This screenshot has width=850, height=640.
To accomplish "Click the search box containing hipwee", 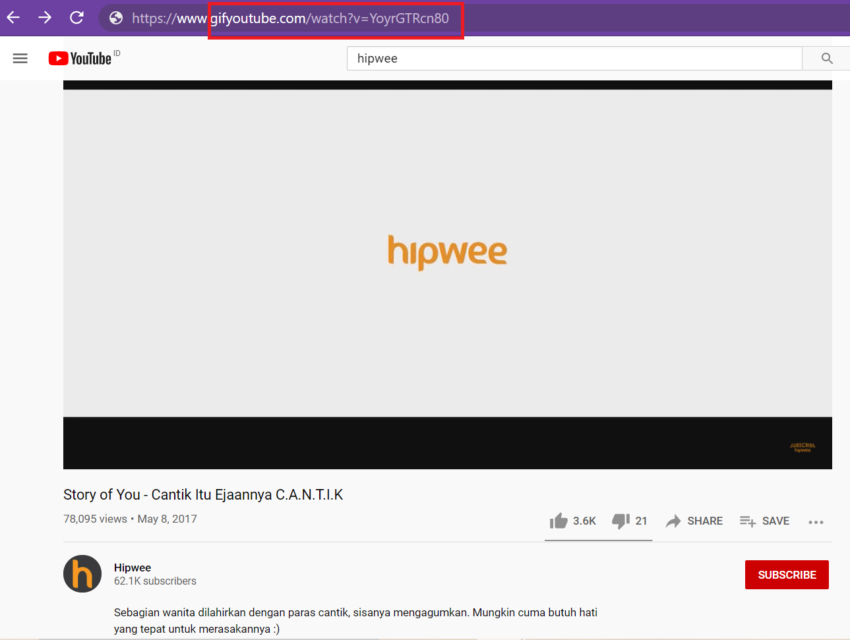I will point(575,59).
